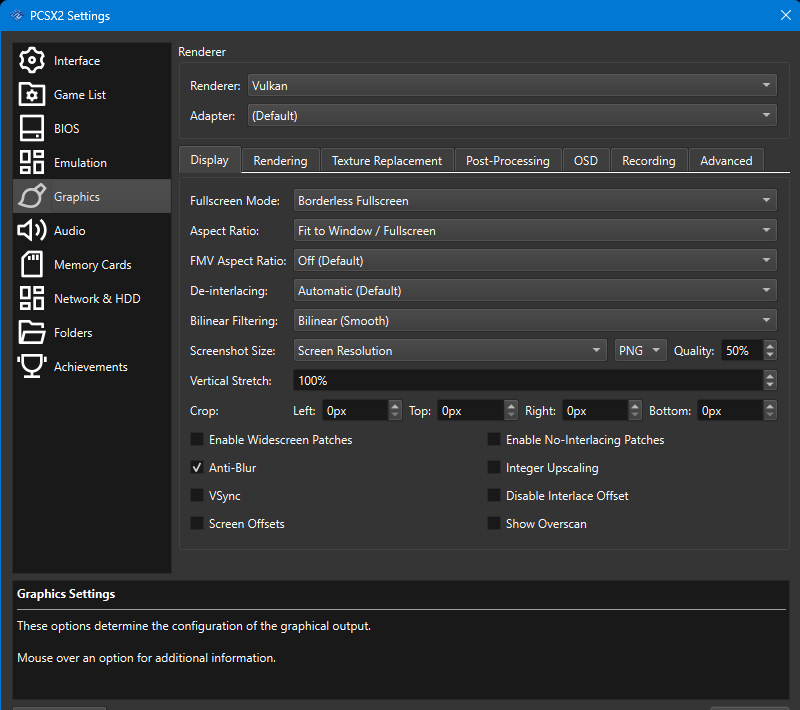Open Emulation settings icon
The image size is (800, 710).
[x=32, y=162]
